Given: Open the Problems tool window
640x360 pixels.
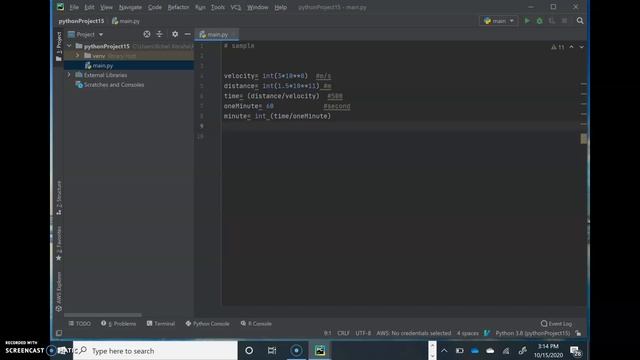Looking at the screenshot, I should 118,323.
